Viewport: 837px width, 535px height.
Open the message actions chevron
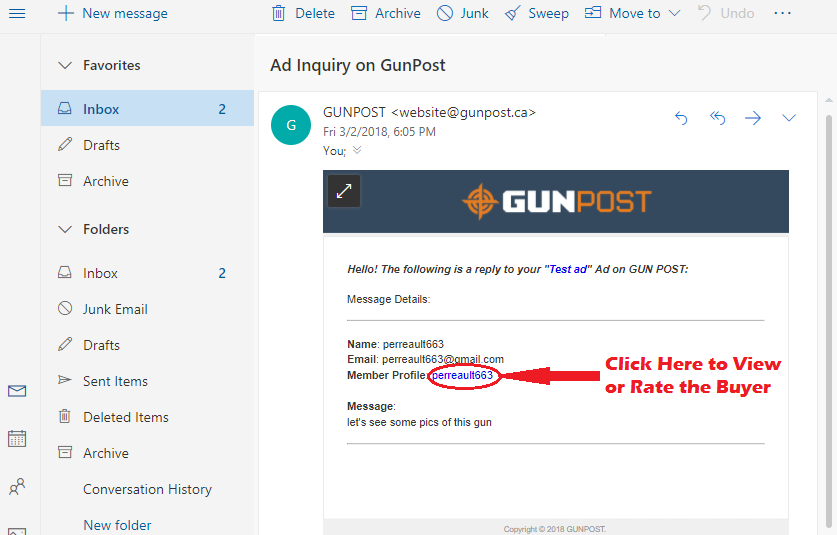(x=789, y=117)
